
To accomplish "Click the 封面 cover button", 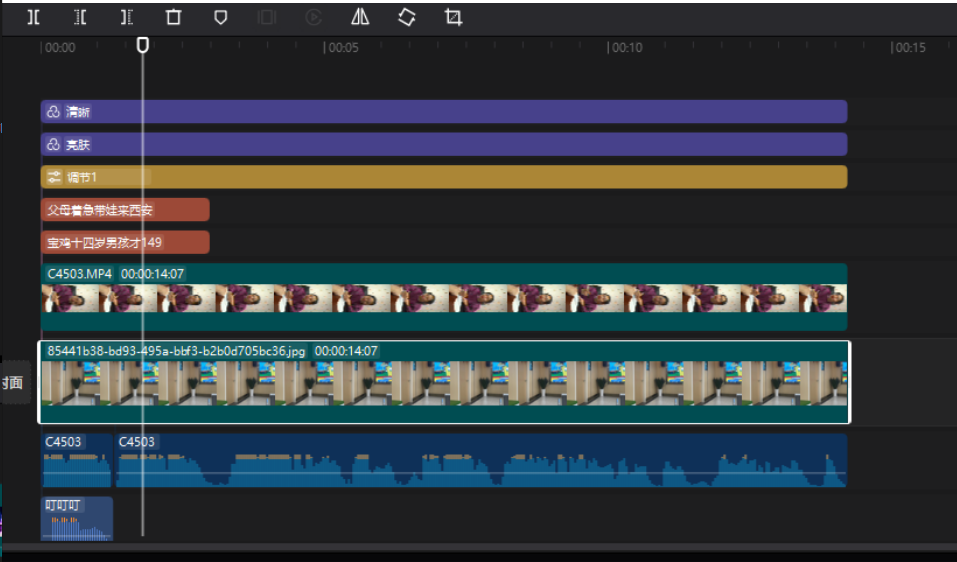I will coord(13,382).
